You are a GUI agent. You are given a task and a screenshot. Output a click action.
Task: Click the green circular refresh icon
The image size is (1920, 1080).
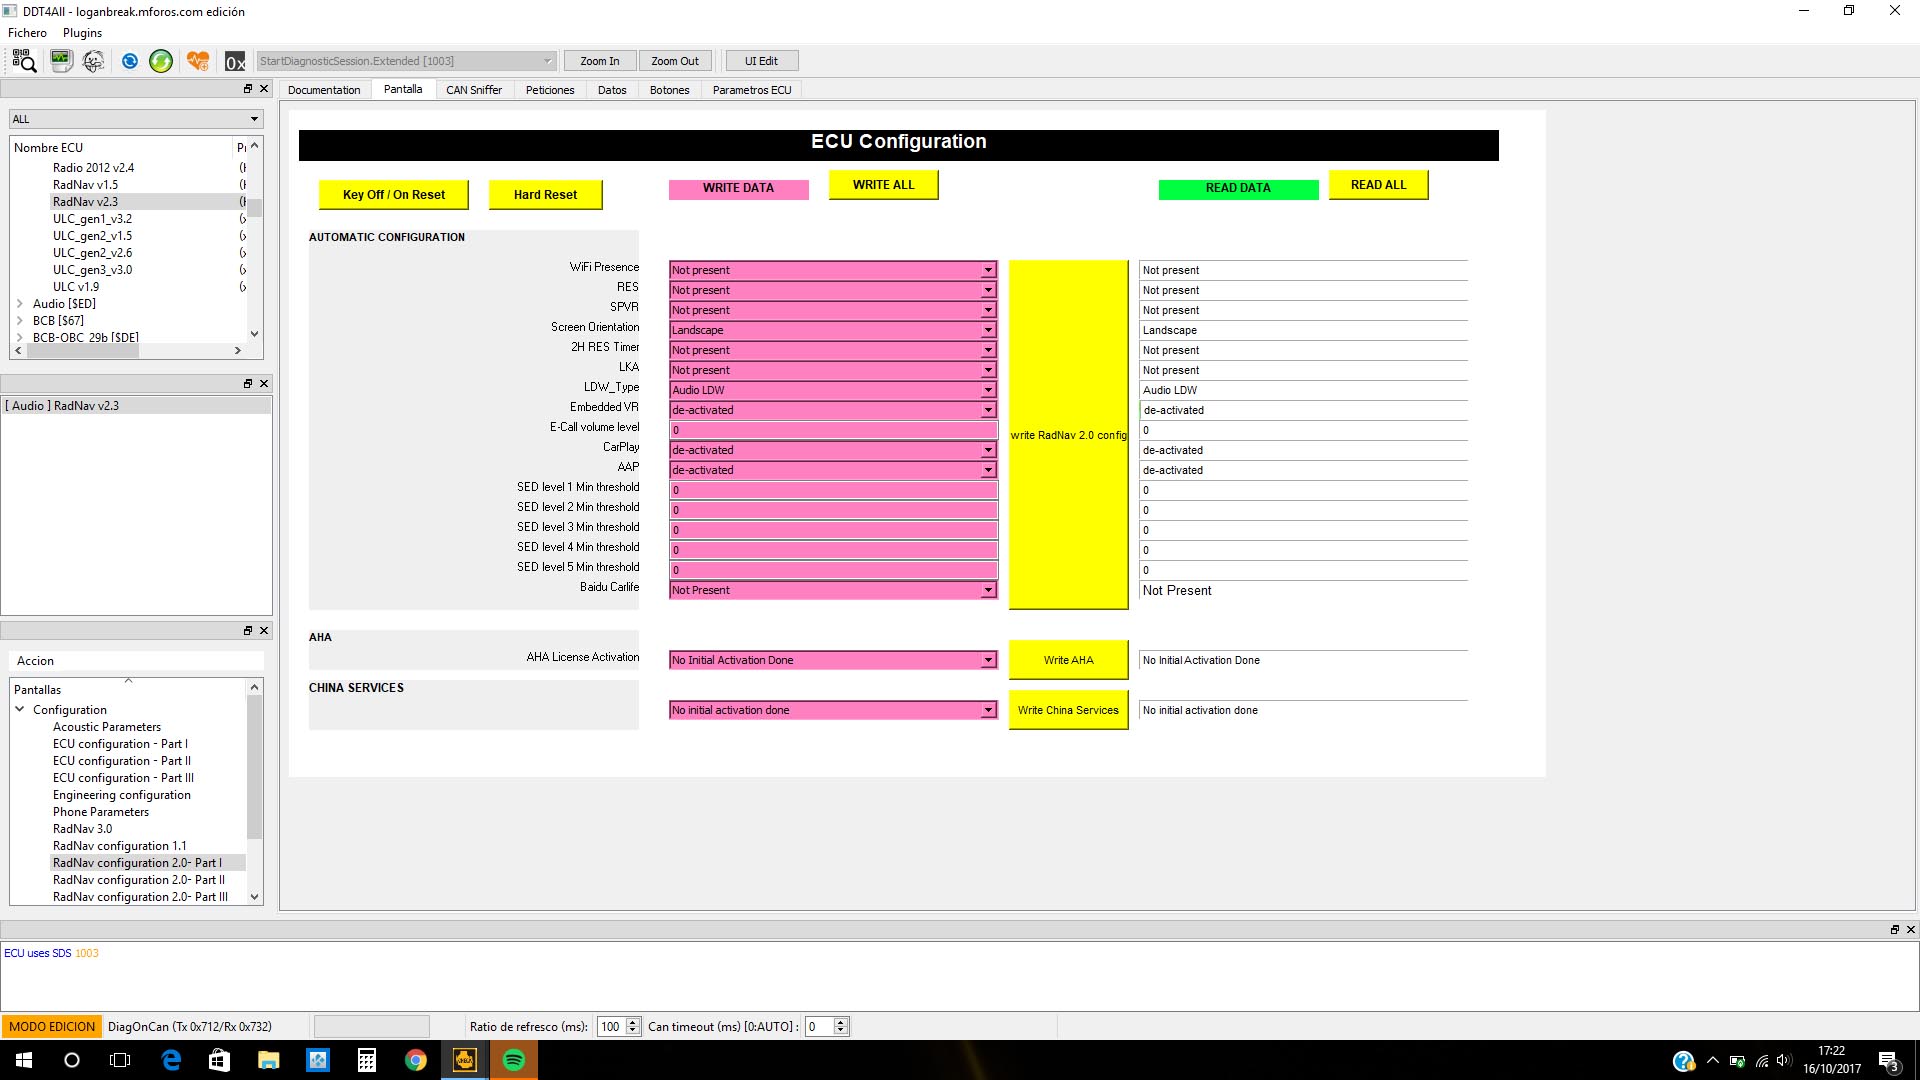(161, 61)
